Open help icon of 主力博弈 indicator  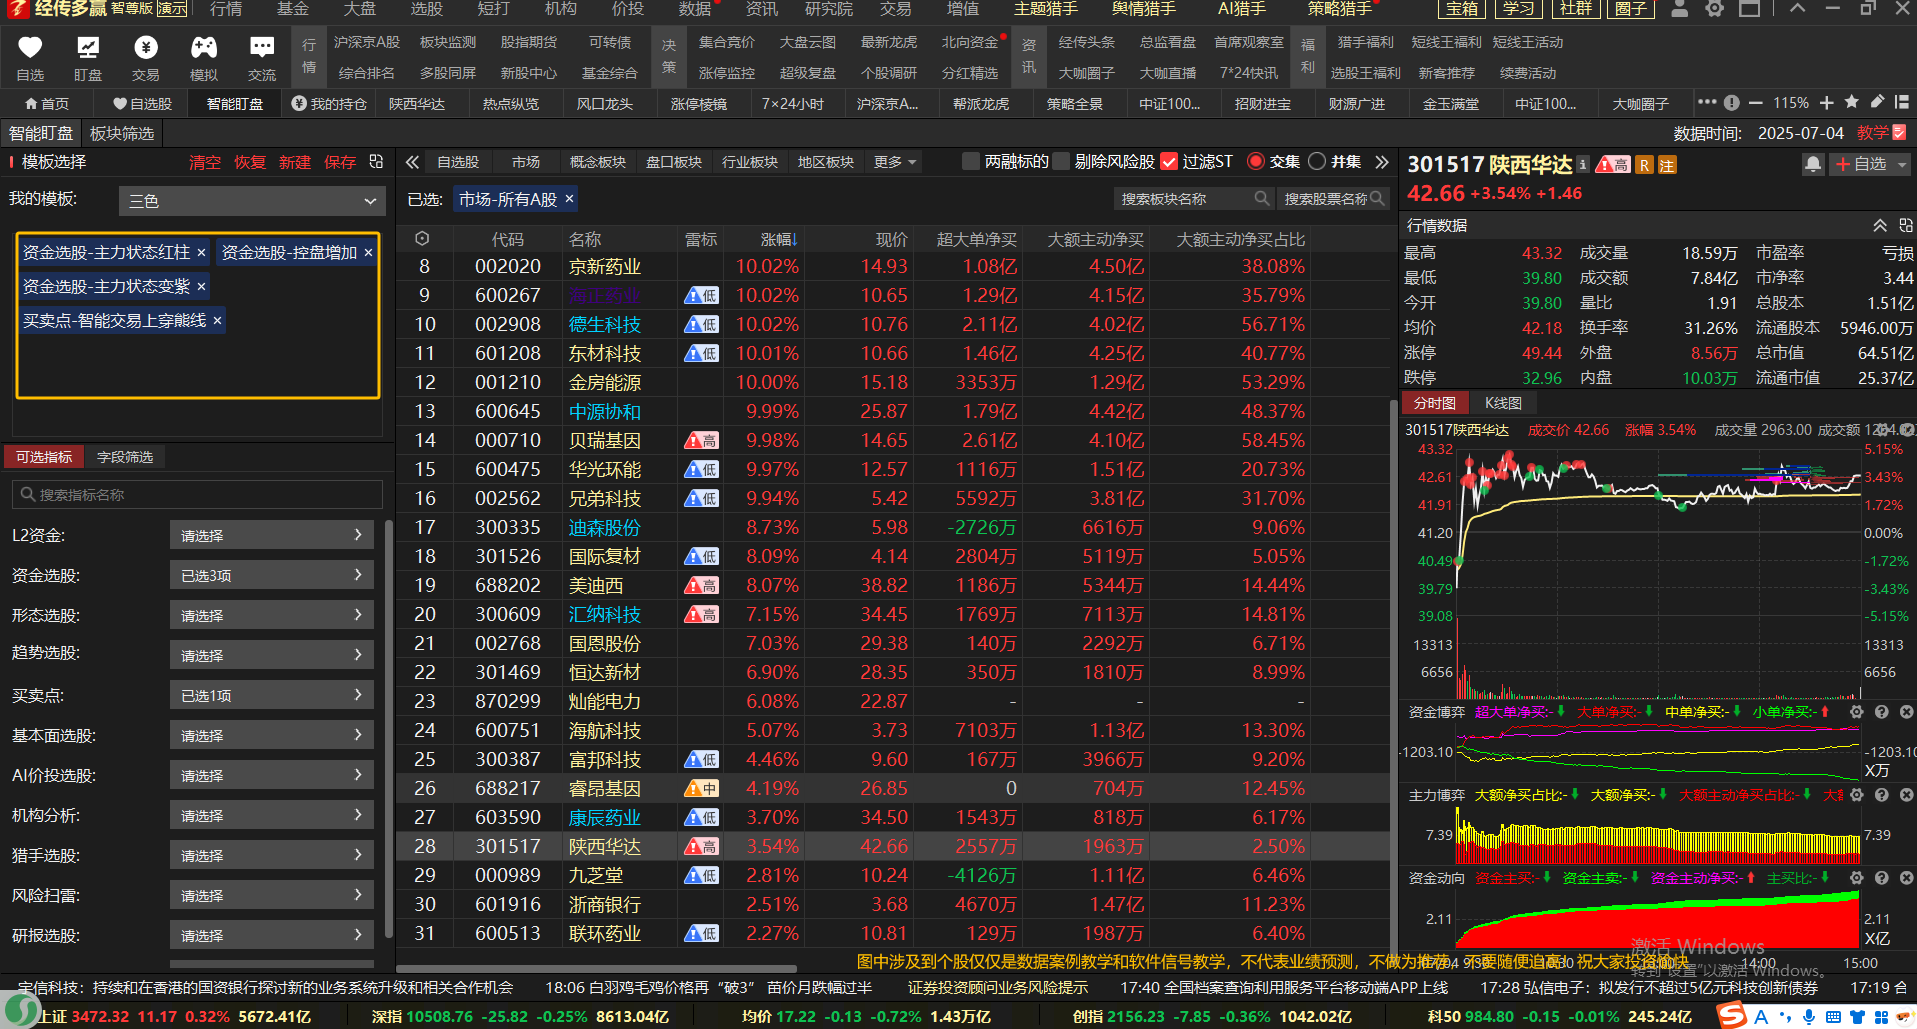click(1881, 795)
